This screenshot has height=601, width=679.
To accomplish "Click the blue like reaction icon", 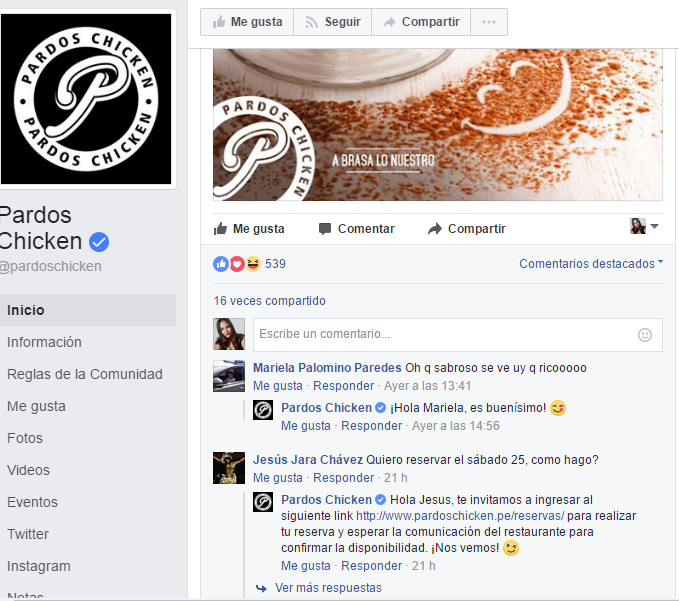I will coord(221,264).
